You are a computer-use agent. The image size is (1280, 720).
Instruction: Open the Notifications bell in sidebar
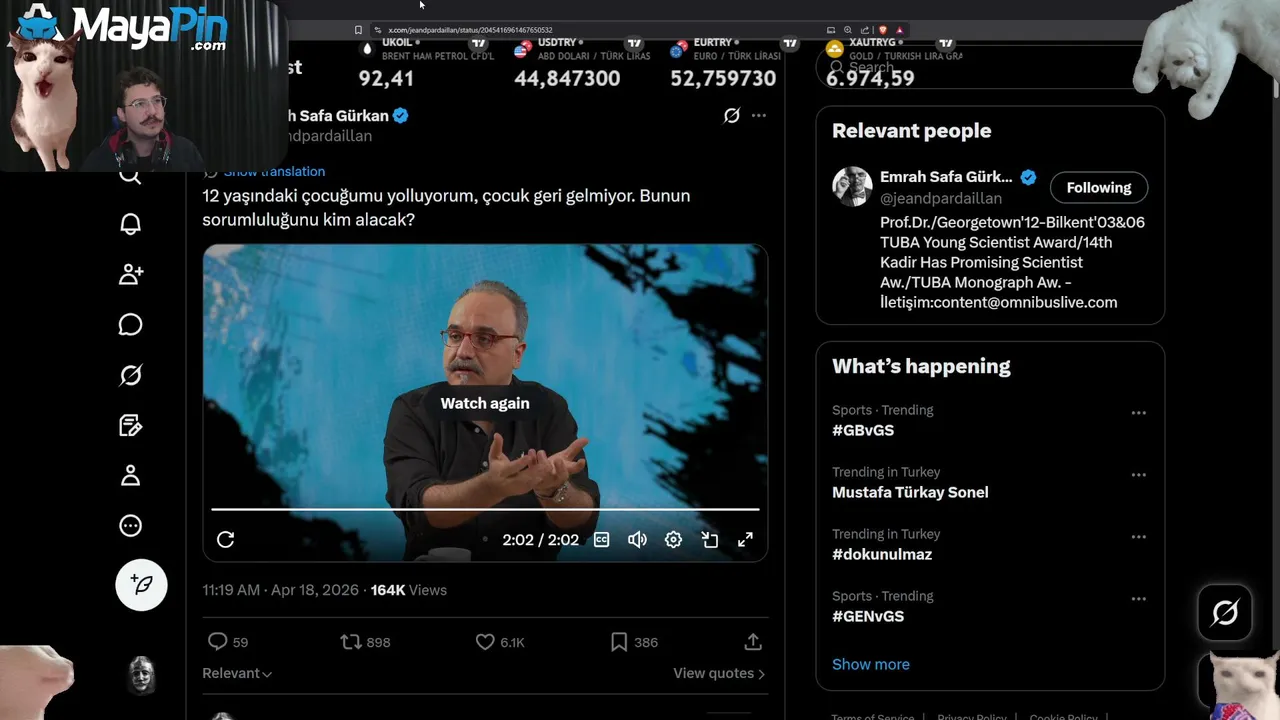tap(131, 224)
